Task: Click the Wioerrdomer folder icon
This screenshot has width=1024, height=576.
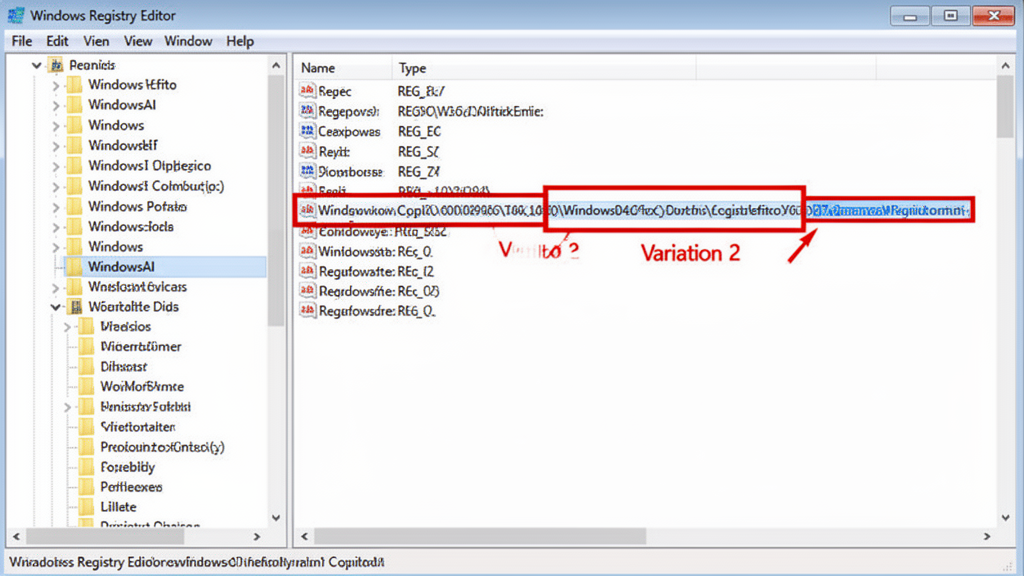Action: [x=87, y=346]
